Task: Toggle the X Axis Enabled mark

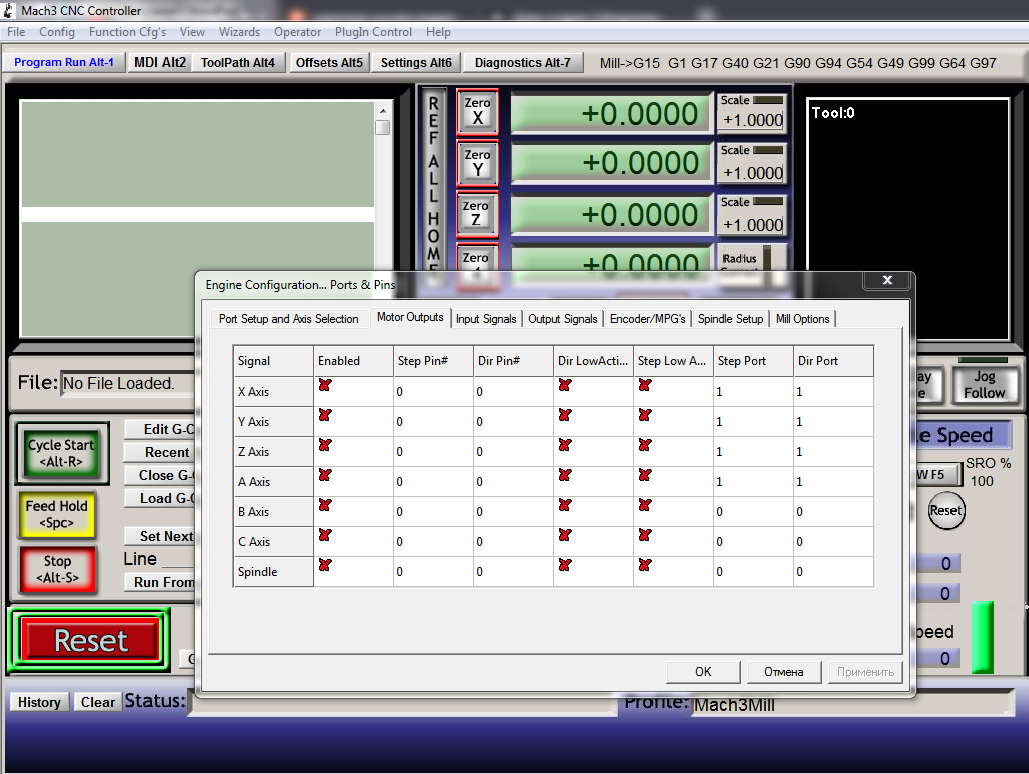Action: 325,385
